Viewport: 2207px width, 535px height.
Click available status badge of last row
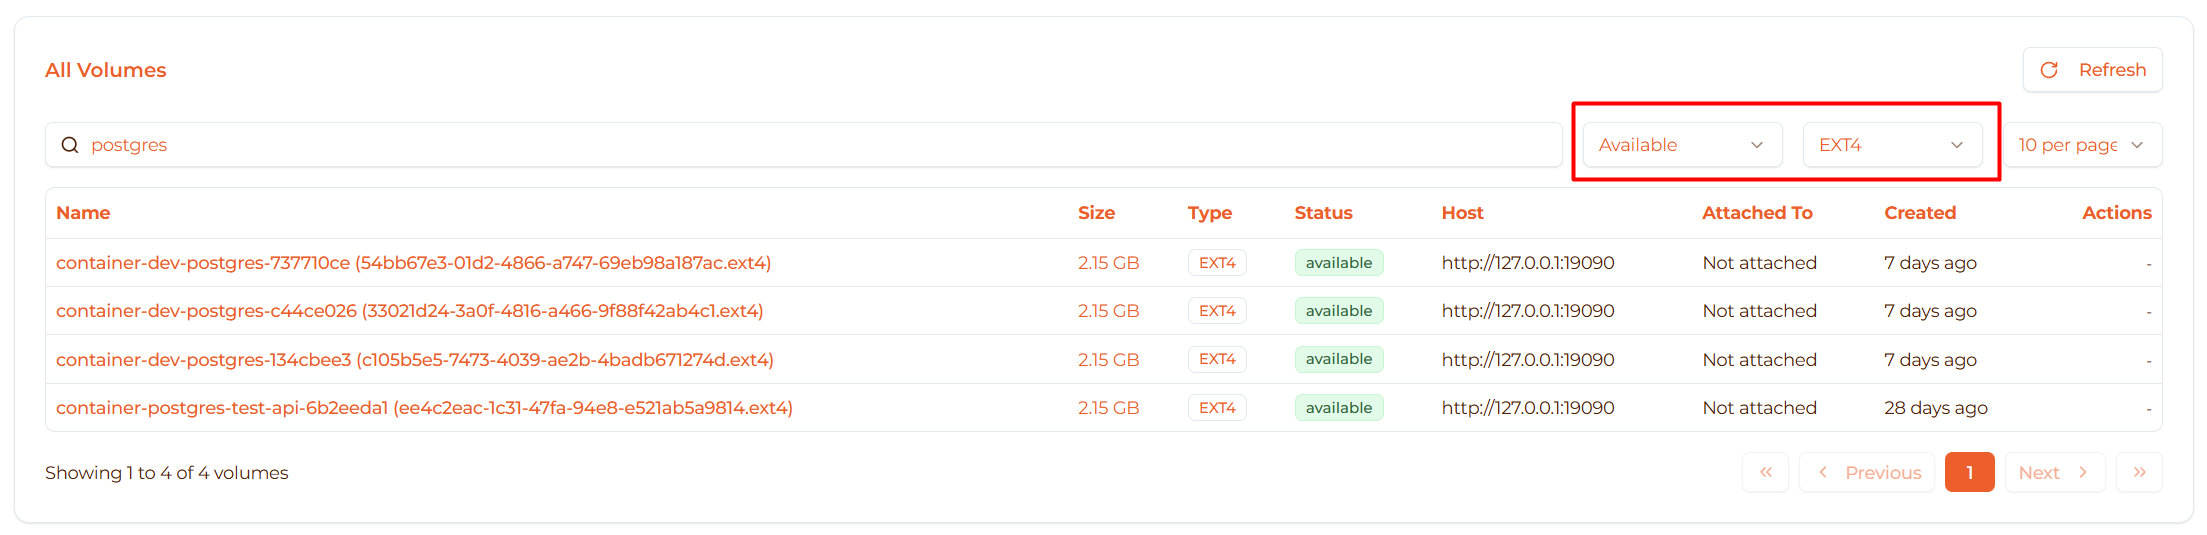click(x=1338, y=408)
